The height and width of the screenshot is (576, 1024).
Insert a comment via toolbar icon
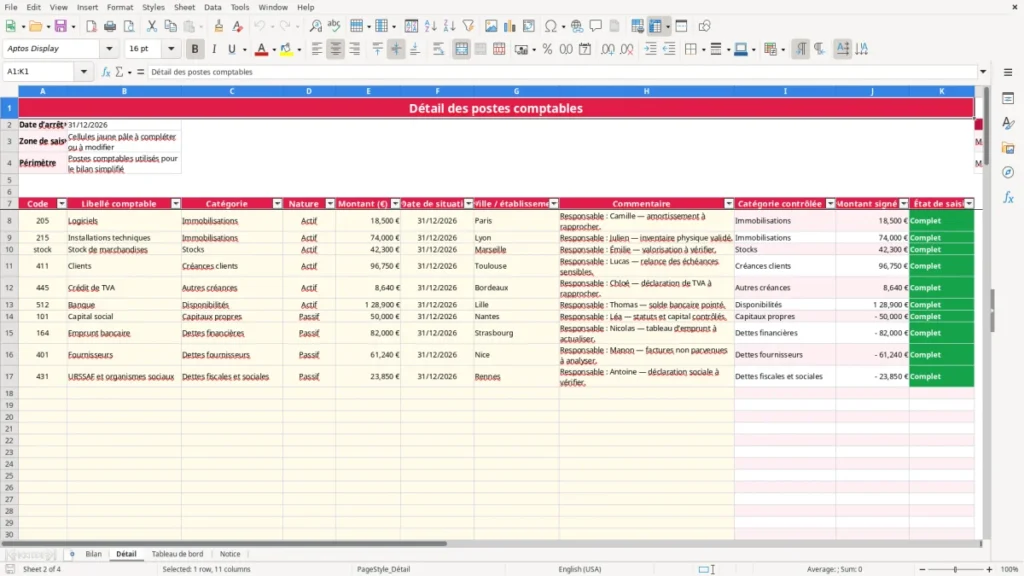tap(596, 26)
